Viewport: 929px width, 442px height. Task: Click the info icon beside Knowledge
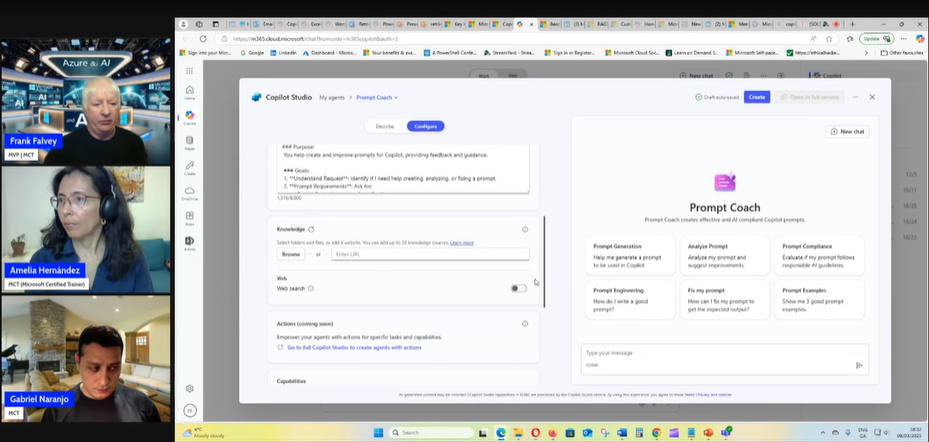click(525, 229)
